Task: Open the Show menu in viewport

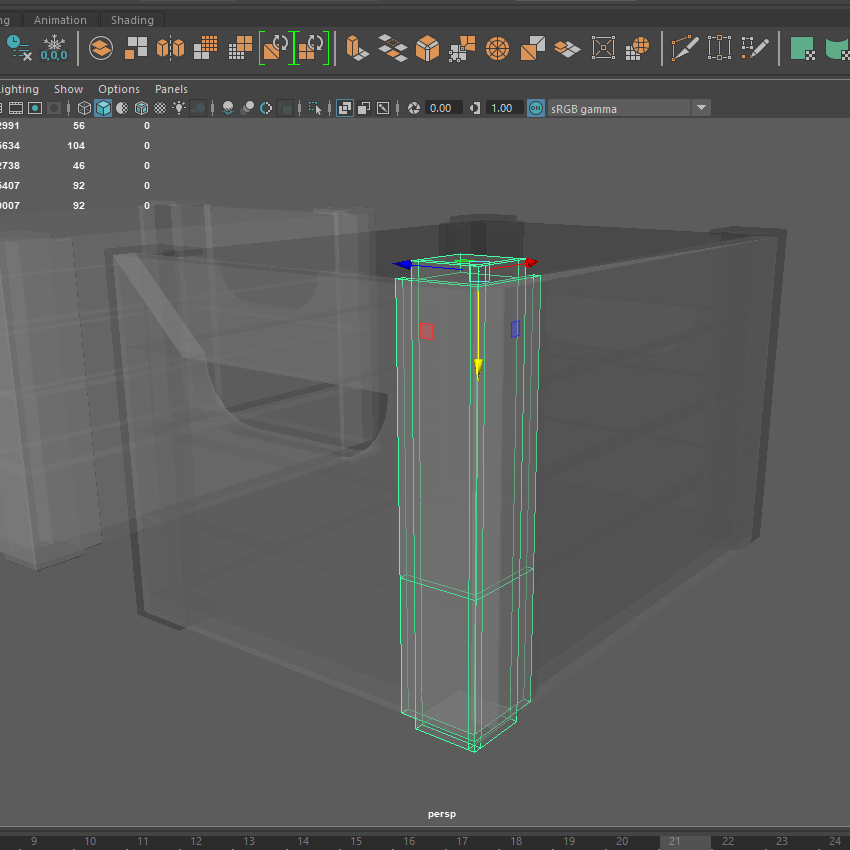Action: click(x=68, y=89)
